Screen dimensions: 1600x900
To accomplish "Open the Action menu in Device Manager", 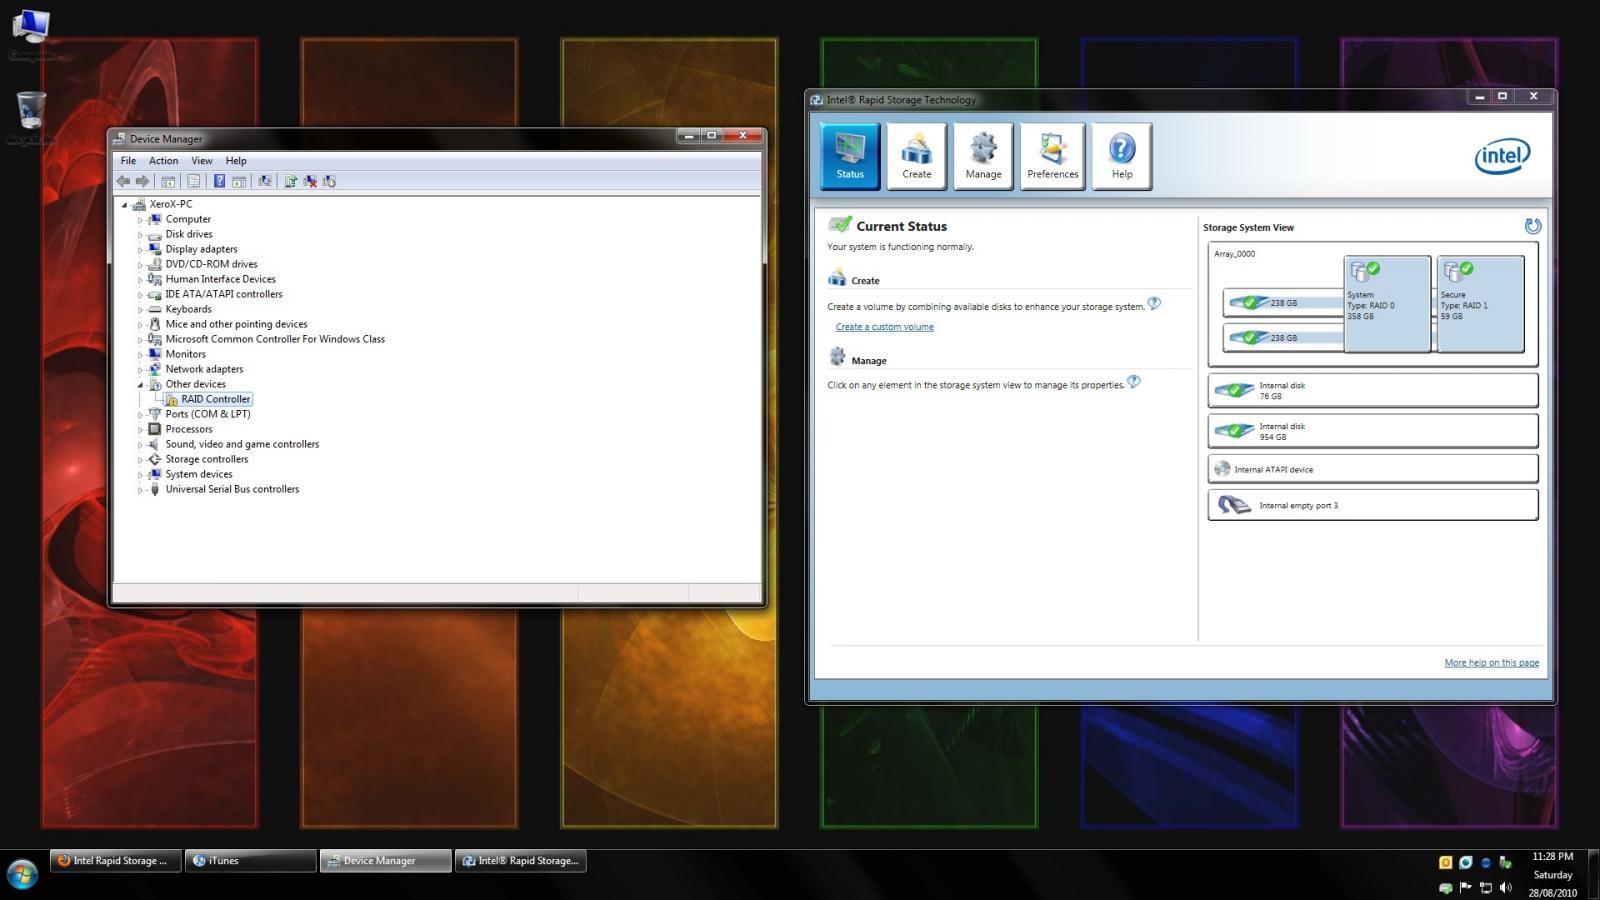I will (163, 160).
